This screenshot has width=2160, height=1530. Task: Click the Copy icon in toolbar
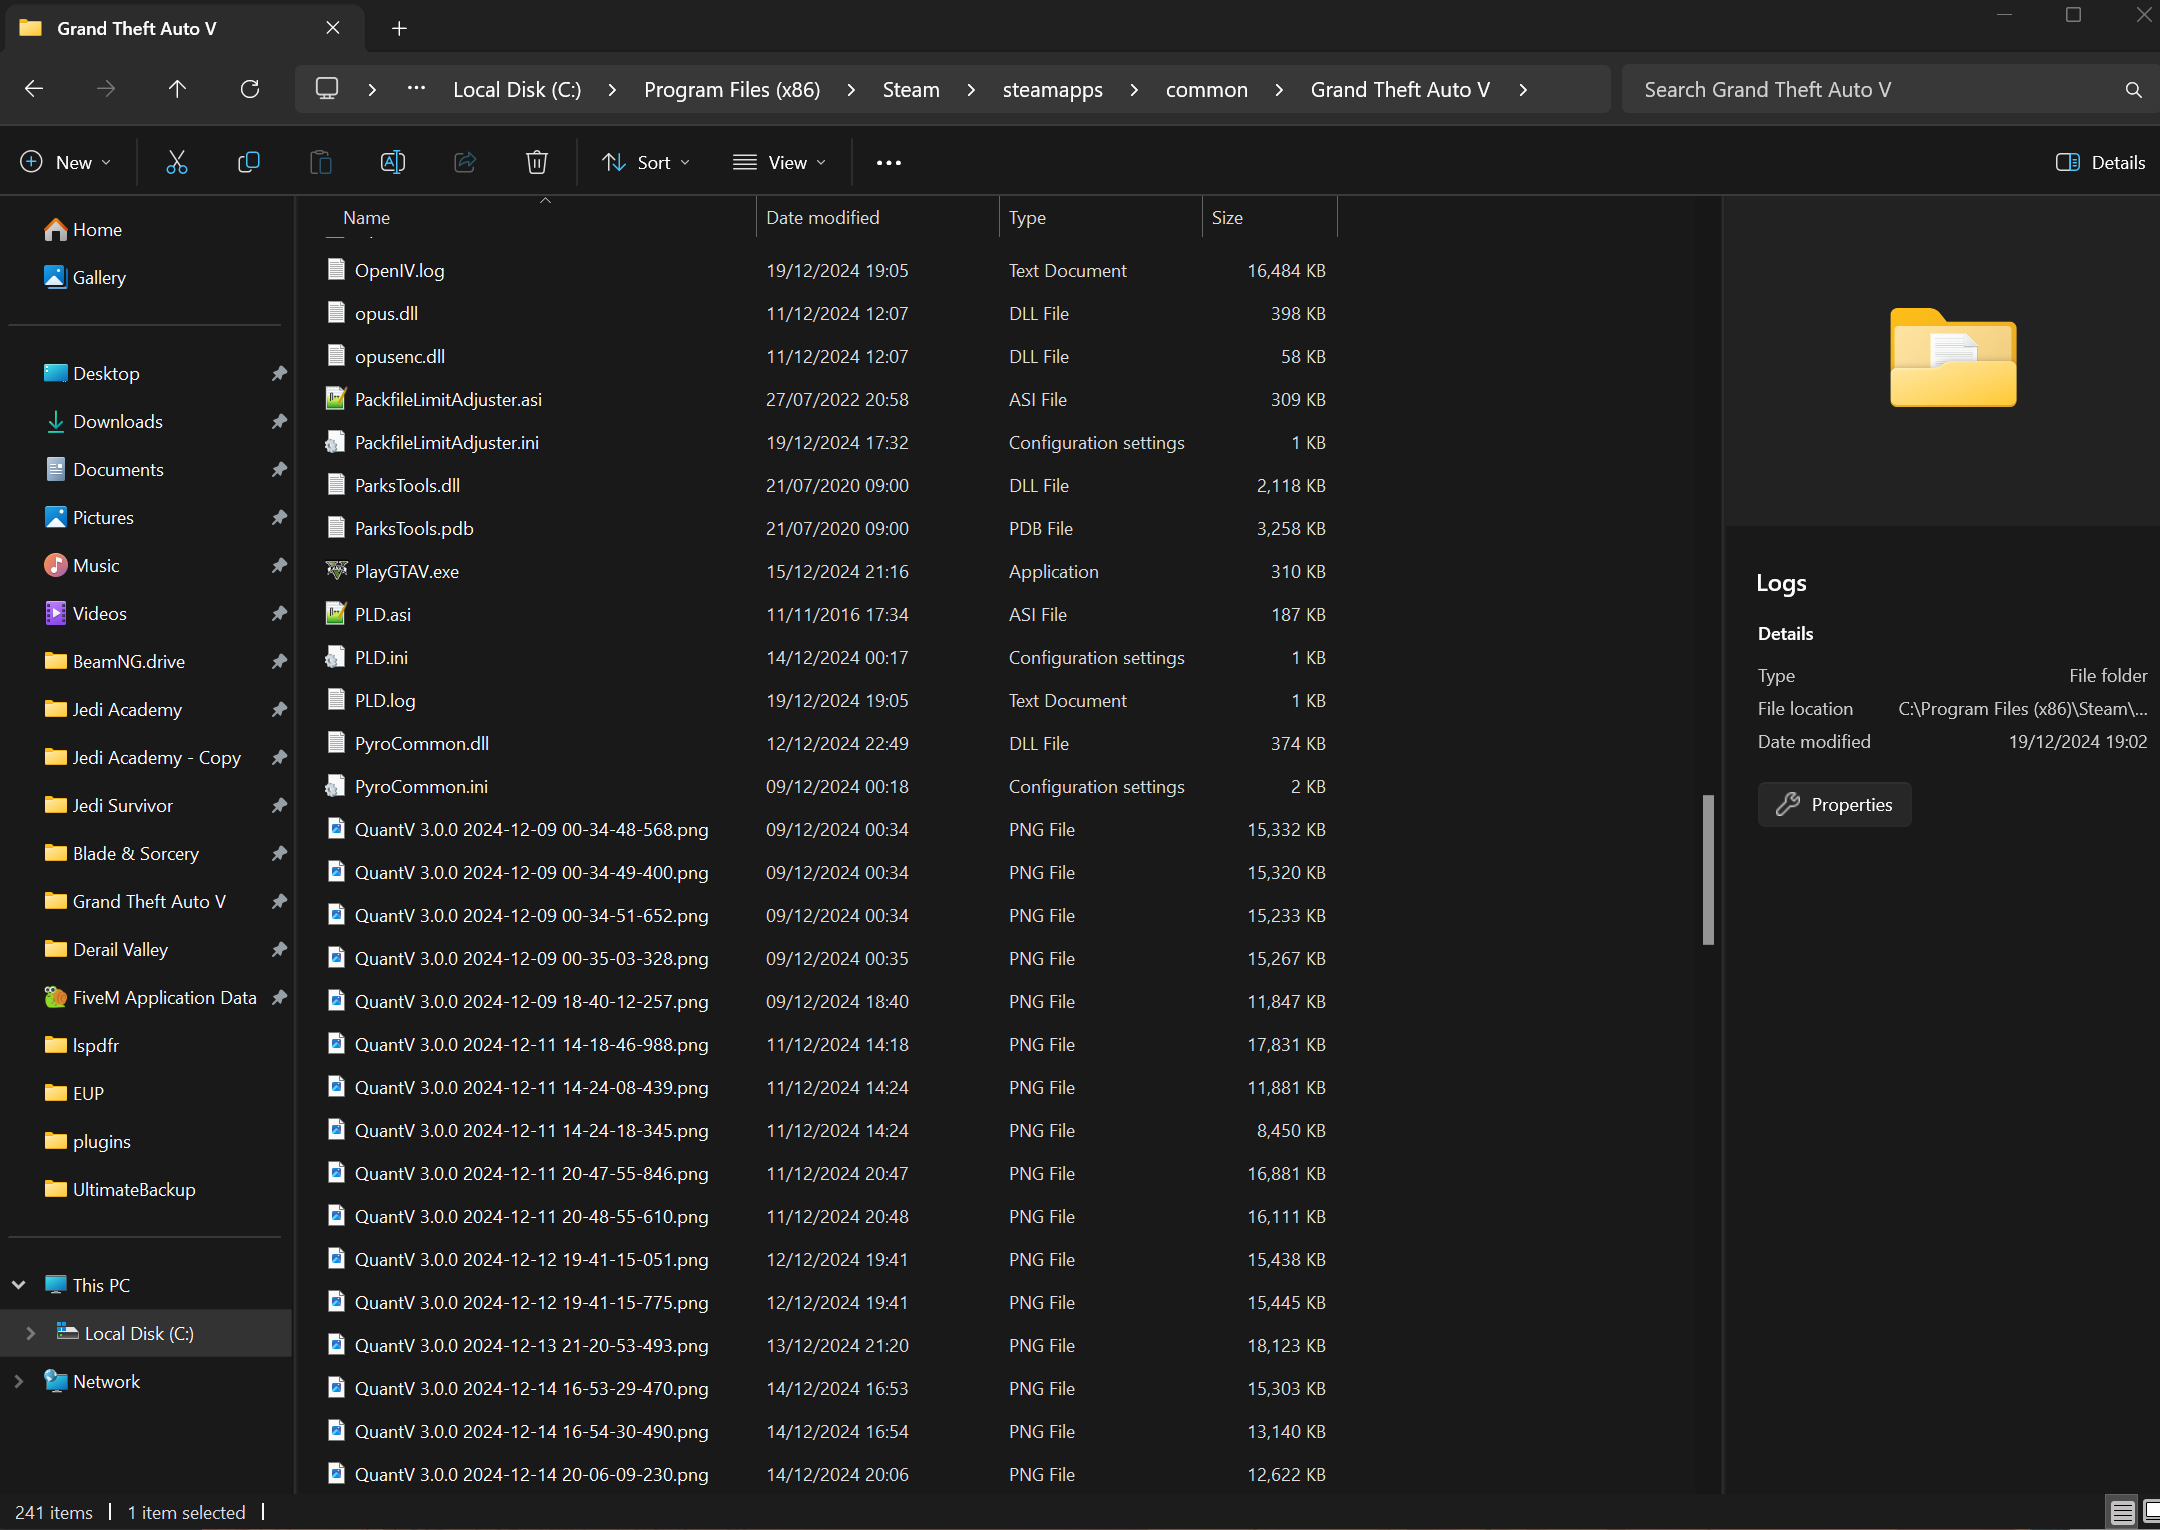point(248,162)
